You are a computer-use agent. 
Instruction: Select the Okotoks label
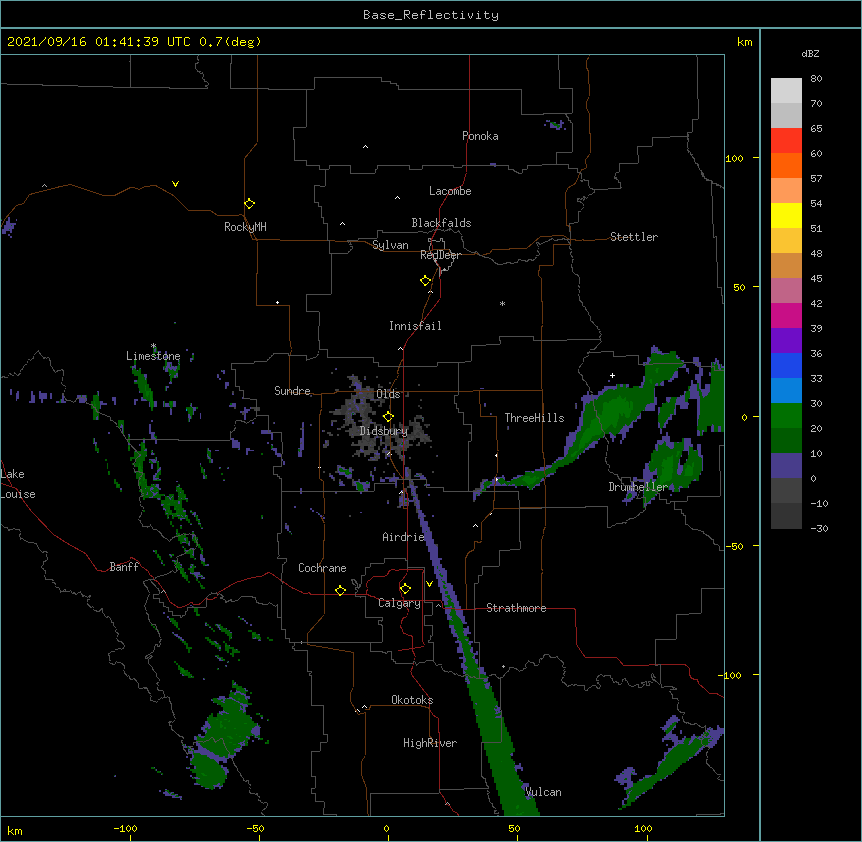pos(412,700)
